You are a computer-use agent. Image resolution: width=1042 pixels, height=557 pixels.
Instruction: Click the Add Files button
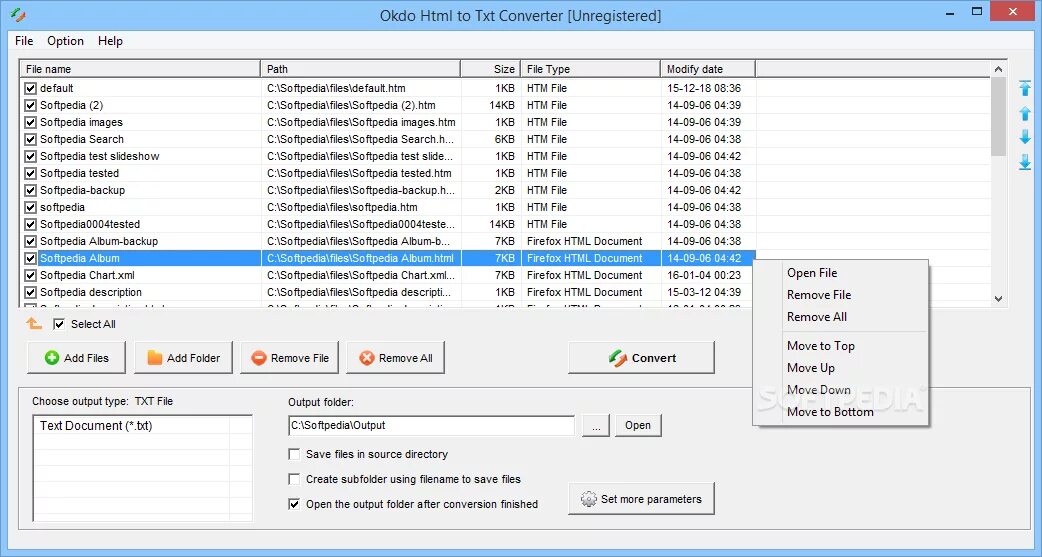tap(76, 358)
